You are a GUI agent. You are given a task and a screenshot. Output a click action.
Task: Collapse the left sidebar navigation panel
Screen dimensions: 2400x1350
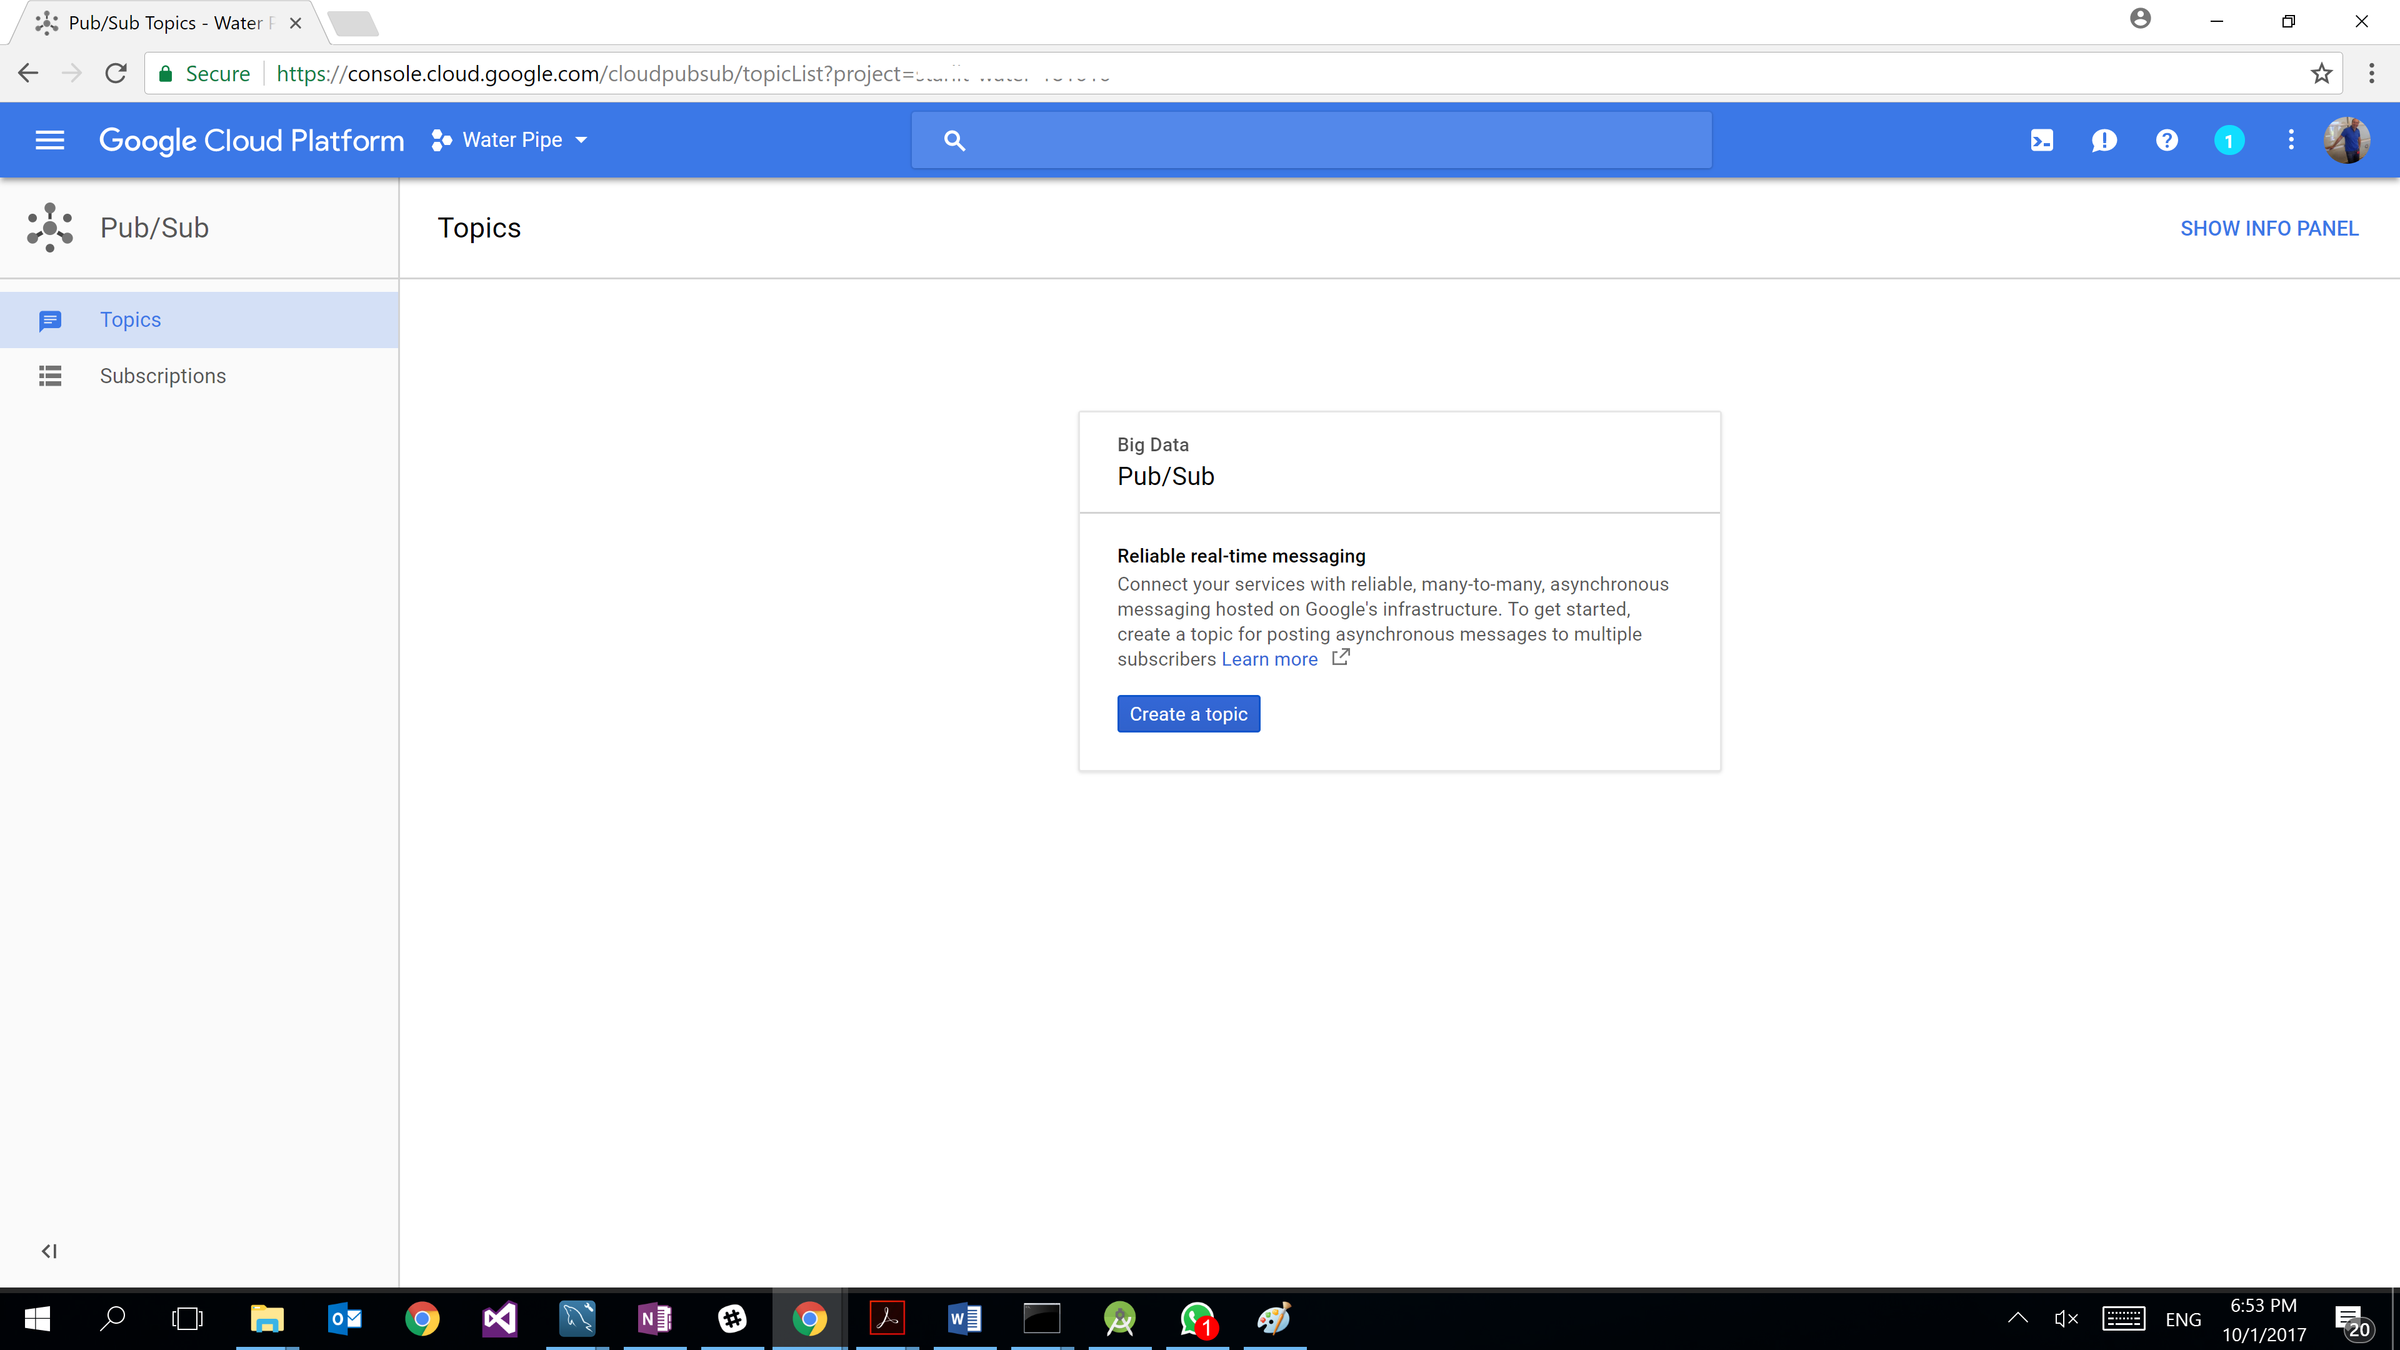coord(49,1251)
